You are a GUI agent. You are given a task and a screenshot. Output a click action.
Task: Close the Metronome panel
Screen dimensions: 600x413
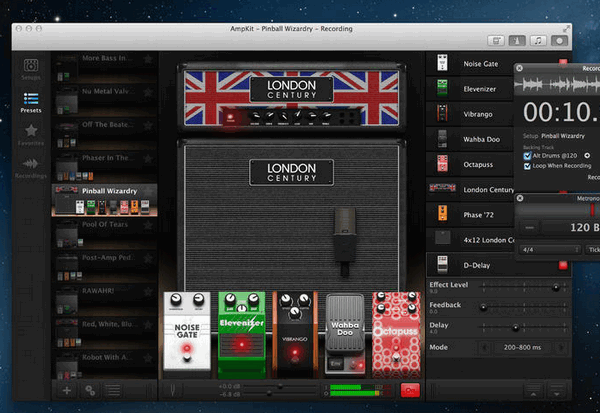click(x=519, y=198)
